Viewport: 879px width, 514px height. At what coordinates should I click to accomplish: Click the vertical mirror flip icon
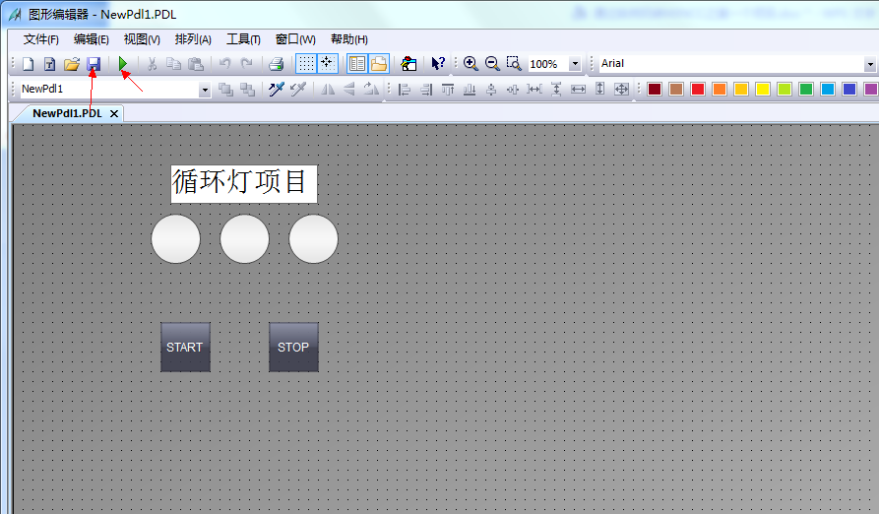(x=349, y=89)
